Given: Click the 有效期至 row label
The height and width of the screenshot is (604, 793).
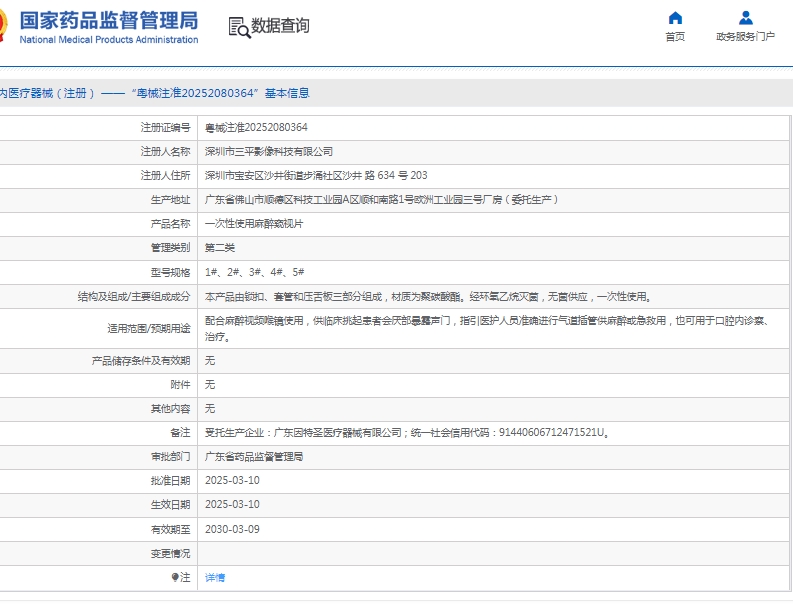Looking at the screenshot, I should pos(170,529).
